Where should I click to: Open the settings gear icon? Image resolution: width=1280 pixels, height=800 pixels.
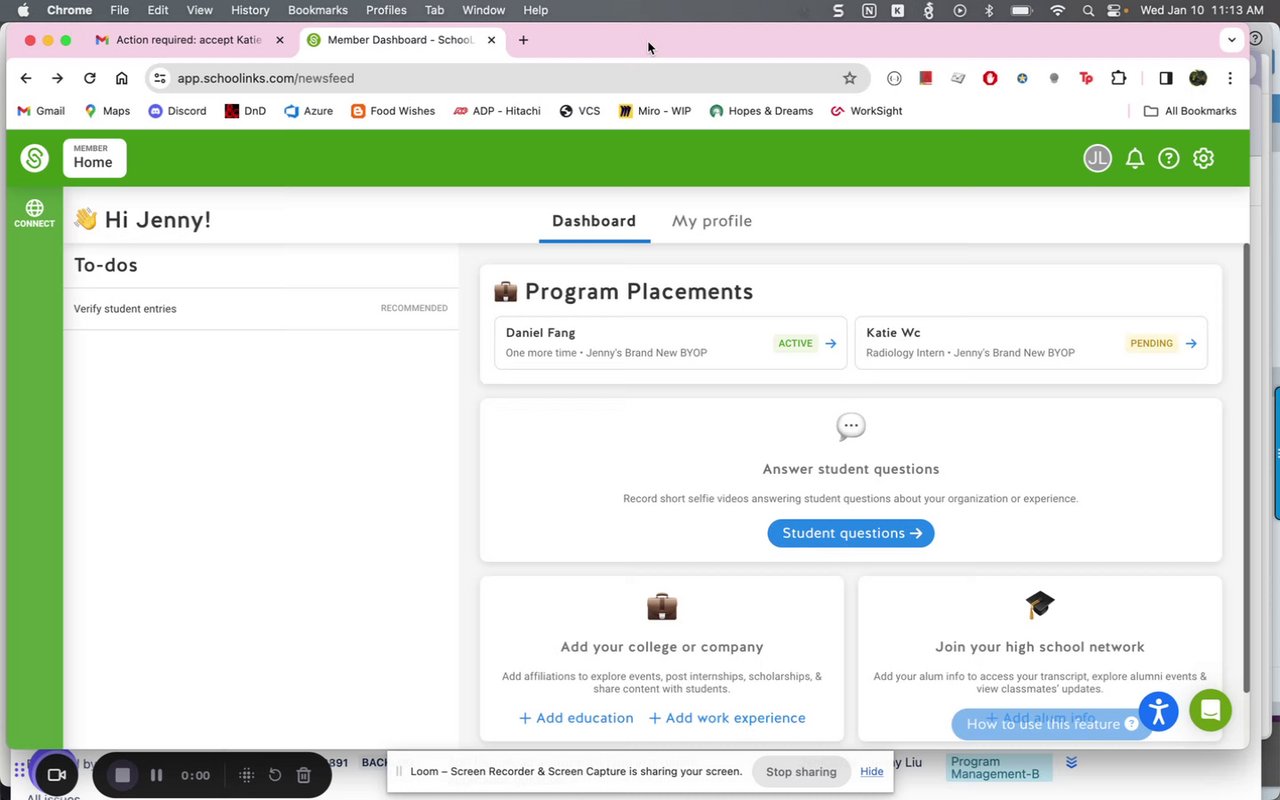[1203, 158]
